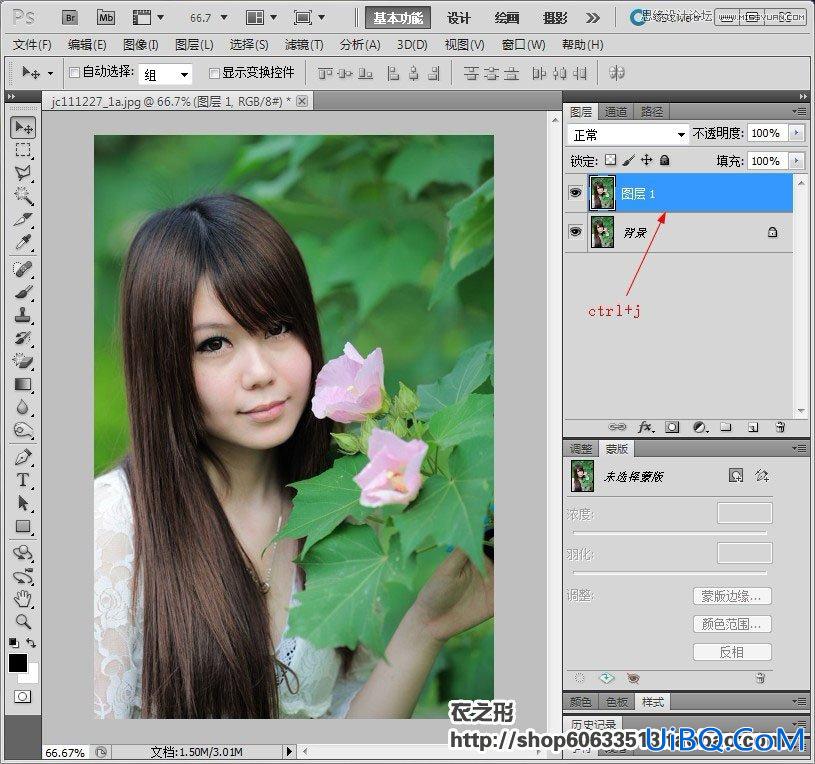Toggle lock transparent pixels

click(x=611, y=160)
